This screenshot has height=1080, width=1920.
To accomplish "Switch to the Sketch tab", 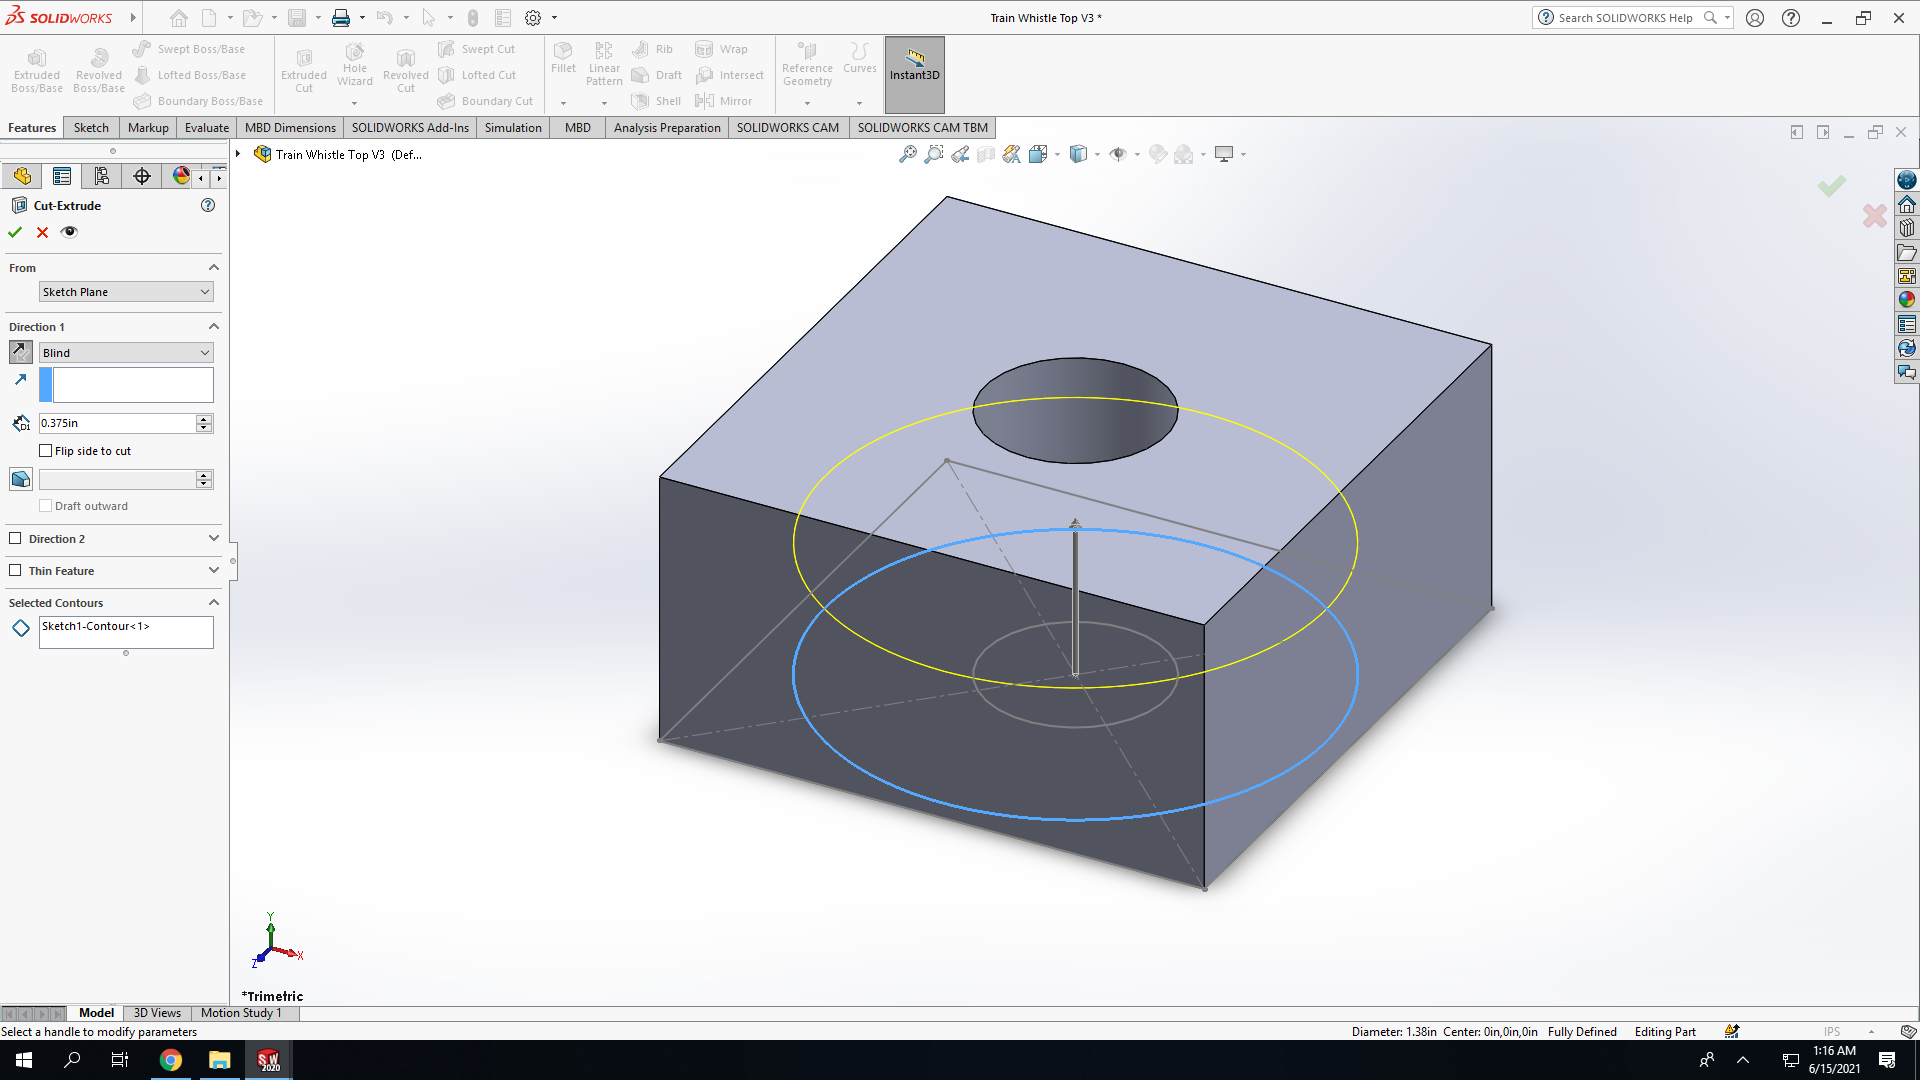I will coord(91,127).
